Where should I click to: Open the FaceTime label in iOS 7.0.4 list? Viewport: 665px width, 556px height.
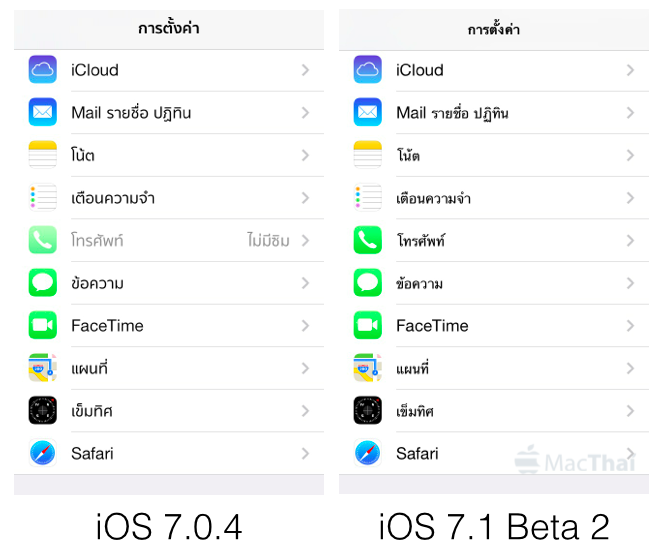coord(107,326)
